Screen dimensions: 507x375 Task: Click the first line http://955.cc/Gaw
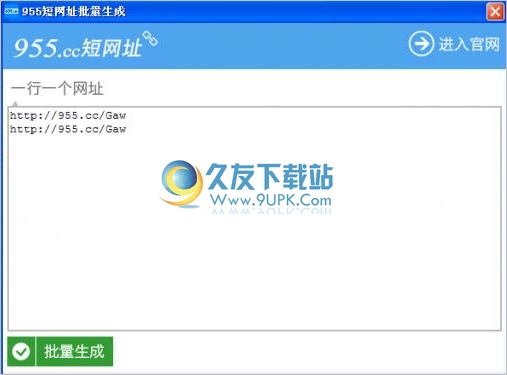tap(68, 115)
